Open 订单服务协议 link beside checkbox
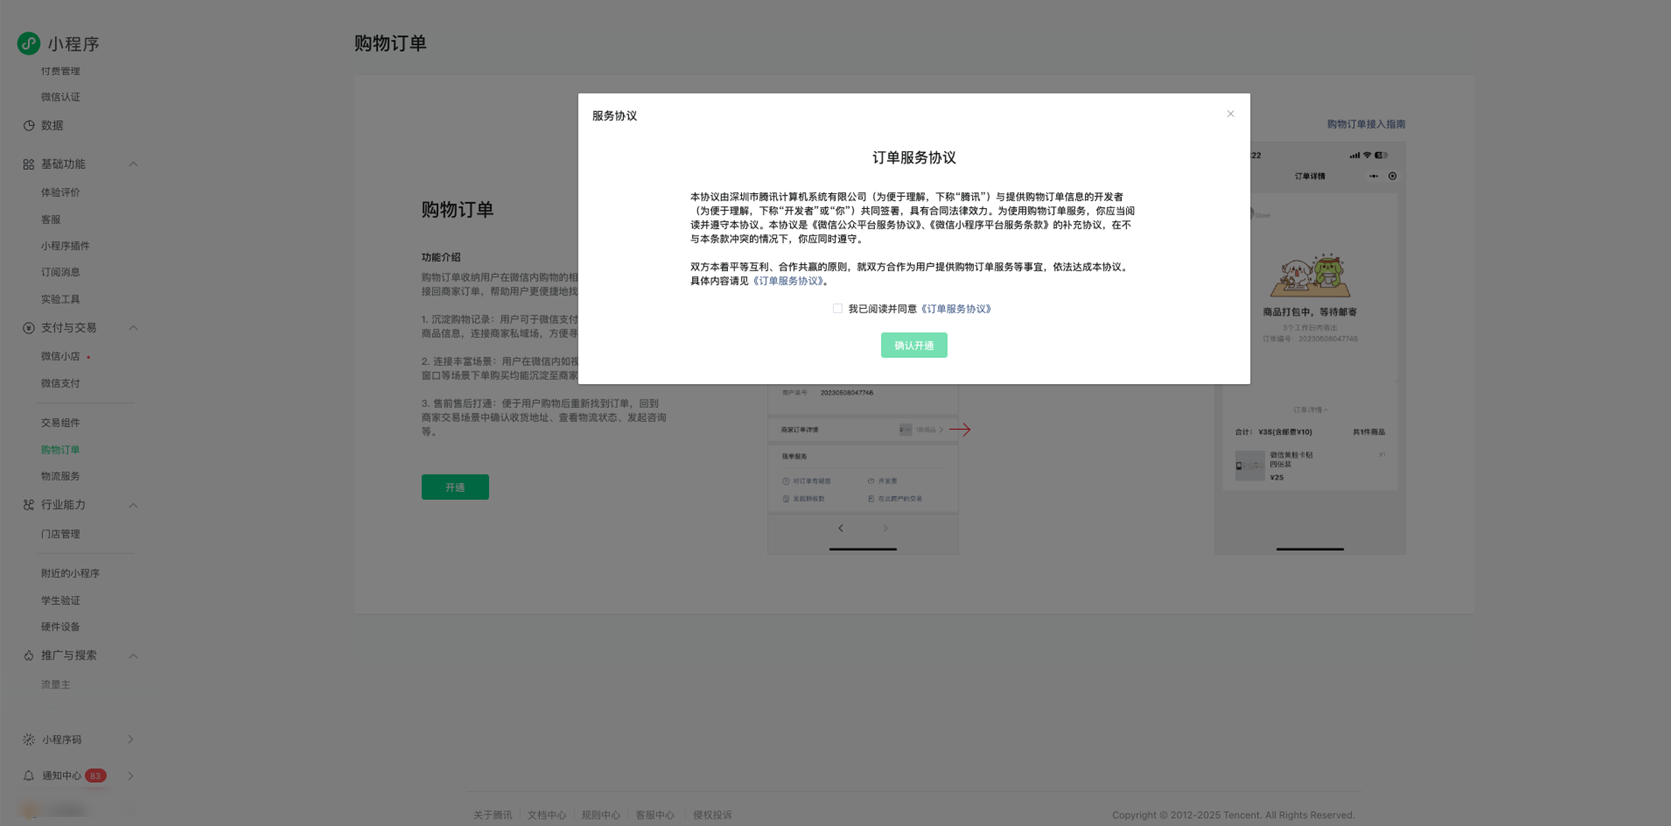Screen dimensions: 1671x826 pyautogui.click(x=957, y=309)
